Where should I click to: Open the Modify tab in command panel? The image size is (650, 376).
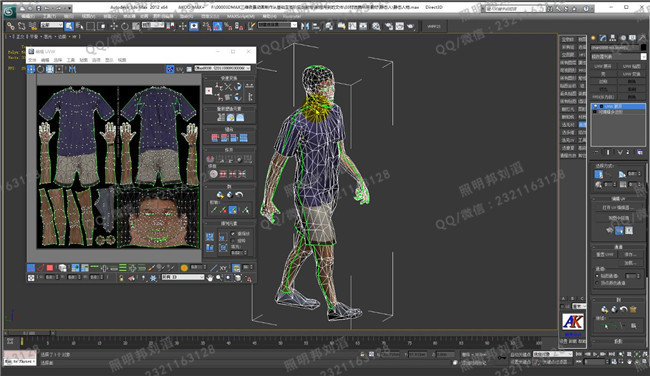603,38
